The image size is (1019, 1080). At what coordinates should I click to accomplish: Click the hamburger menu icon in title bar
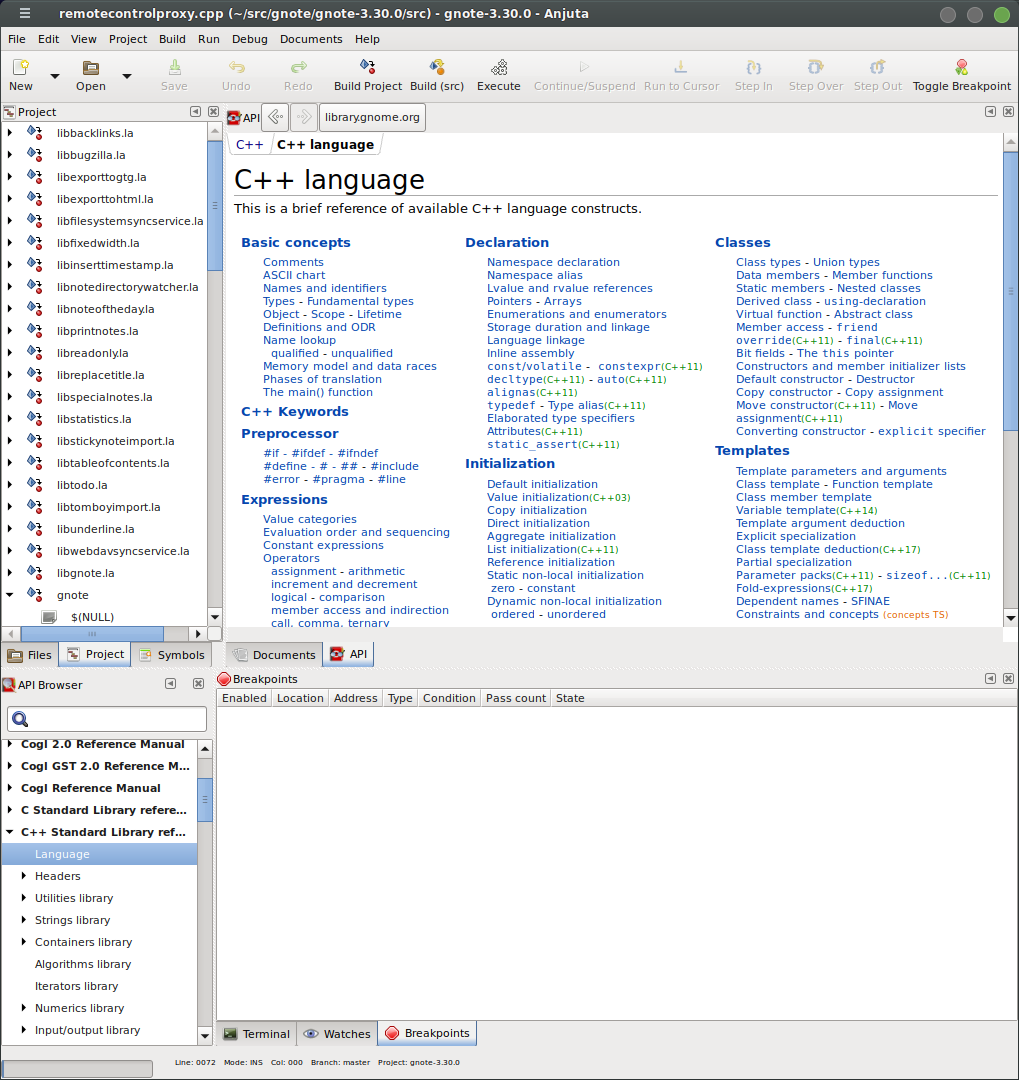pos(25,13)
